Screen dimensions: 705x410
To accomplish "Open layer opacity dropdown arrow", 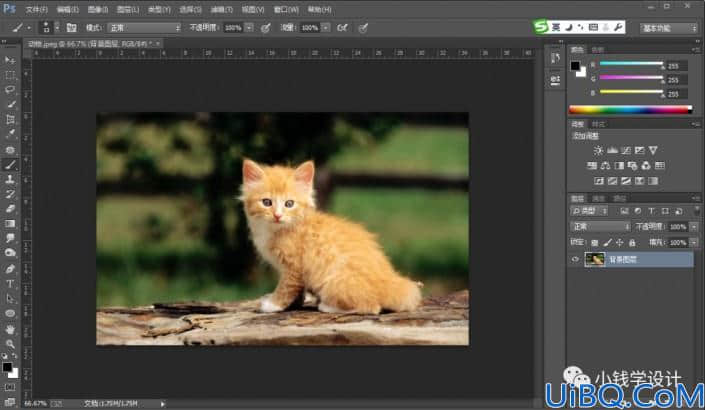I will [694, 227].
